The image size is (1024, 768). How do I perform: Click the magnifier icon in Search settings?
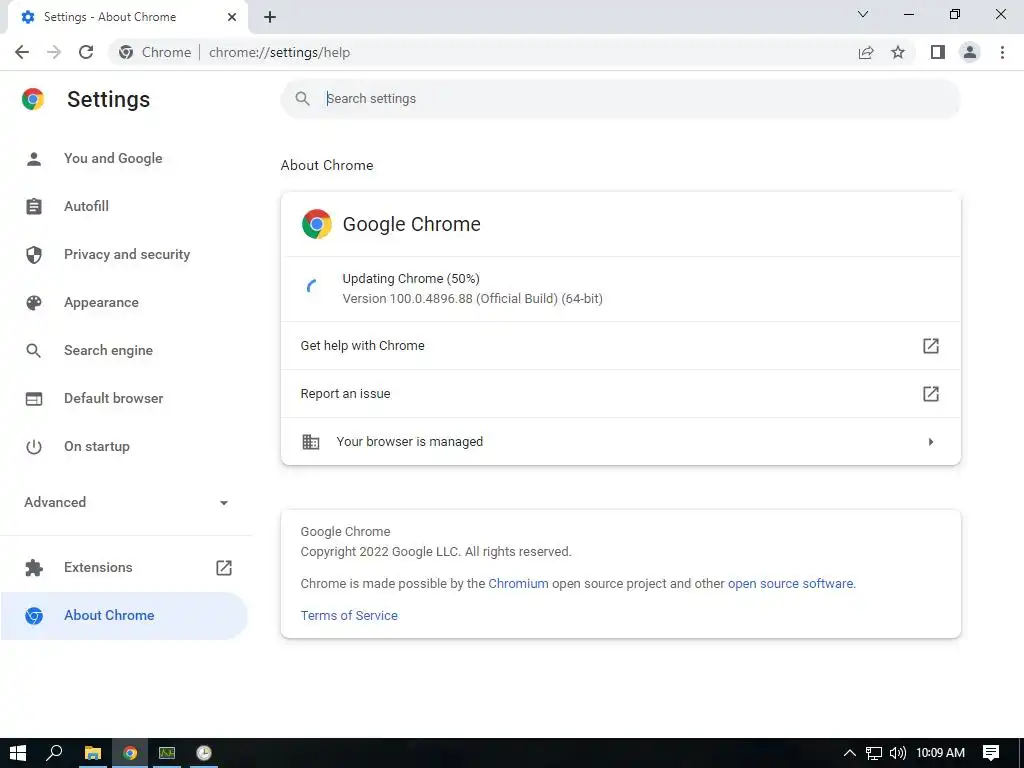click(302, 99)
